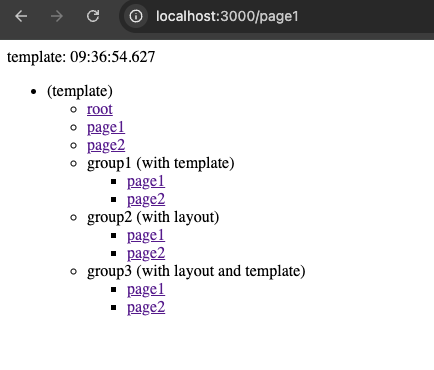Image resolution: width=434 pixels, height=370 pixels.
Task: Open the site information icon
Action: (x=136, y=16)
